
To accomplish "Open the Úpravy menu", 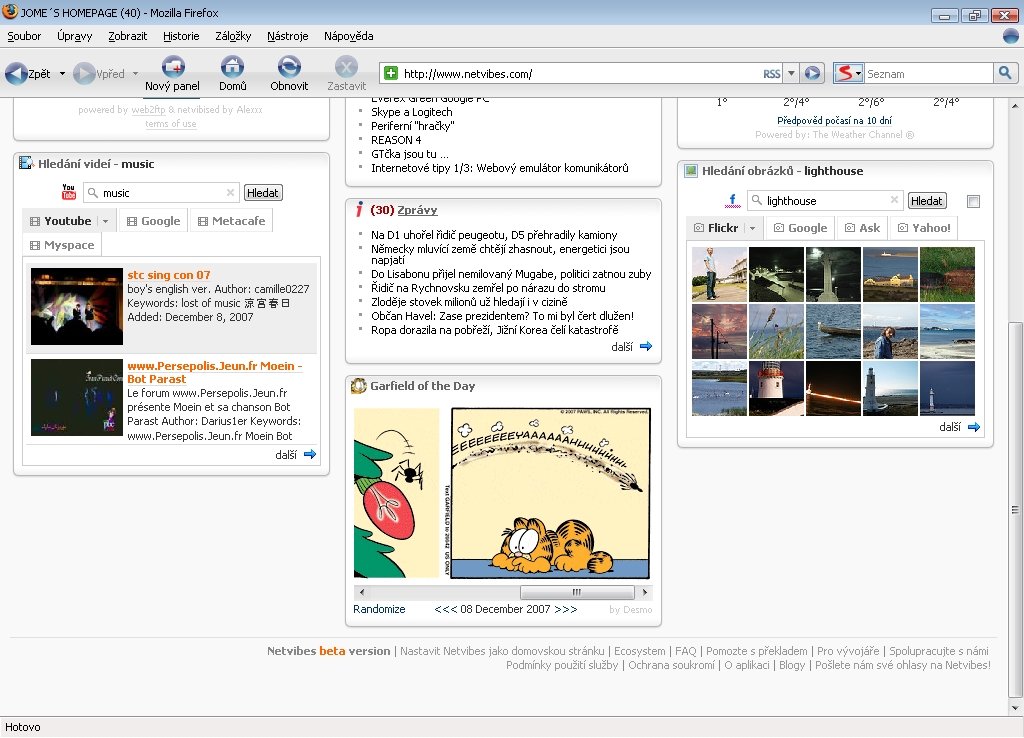I will tap(74, 36).
